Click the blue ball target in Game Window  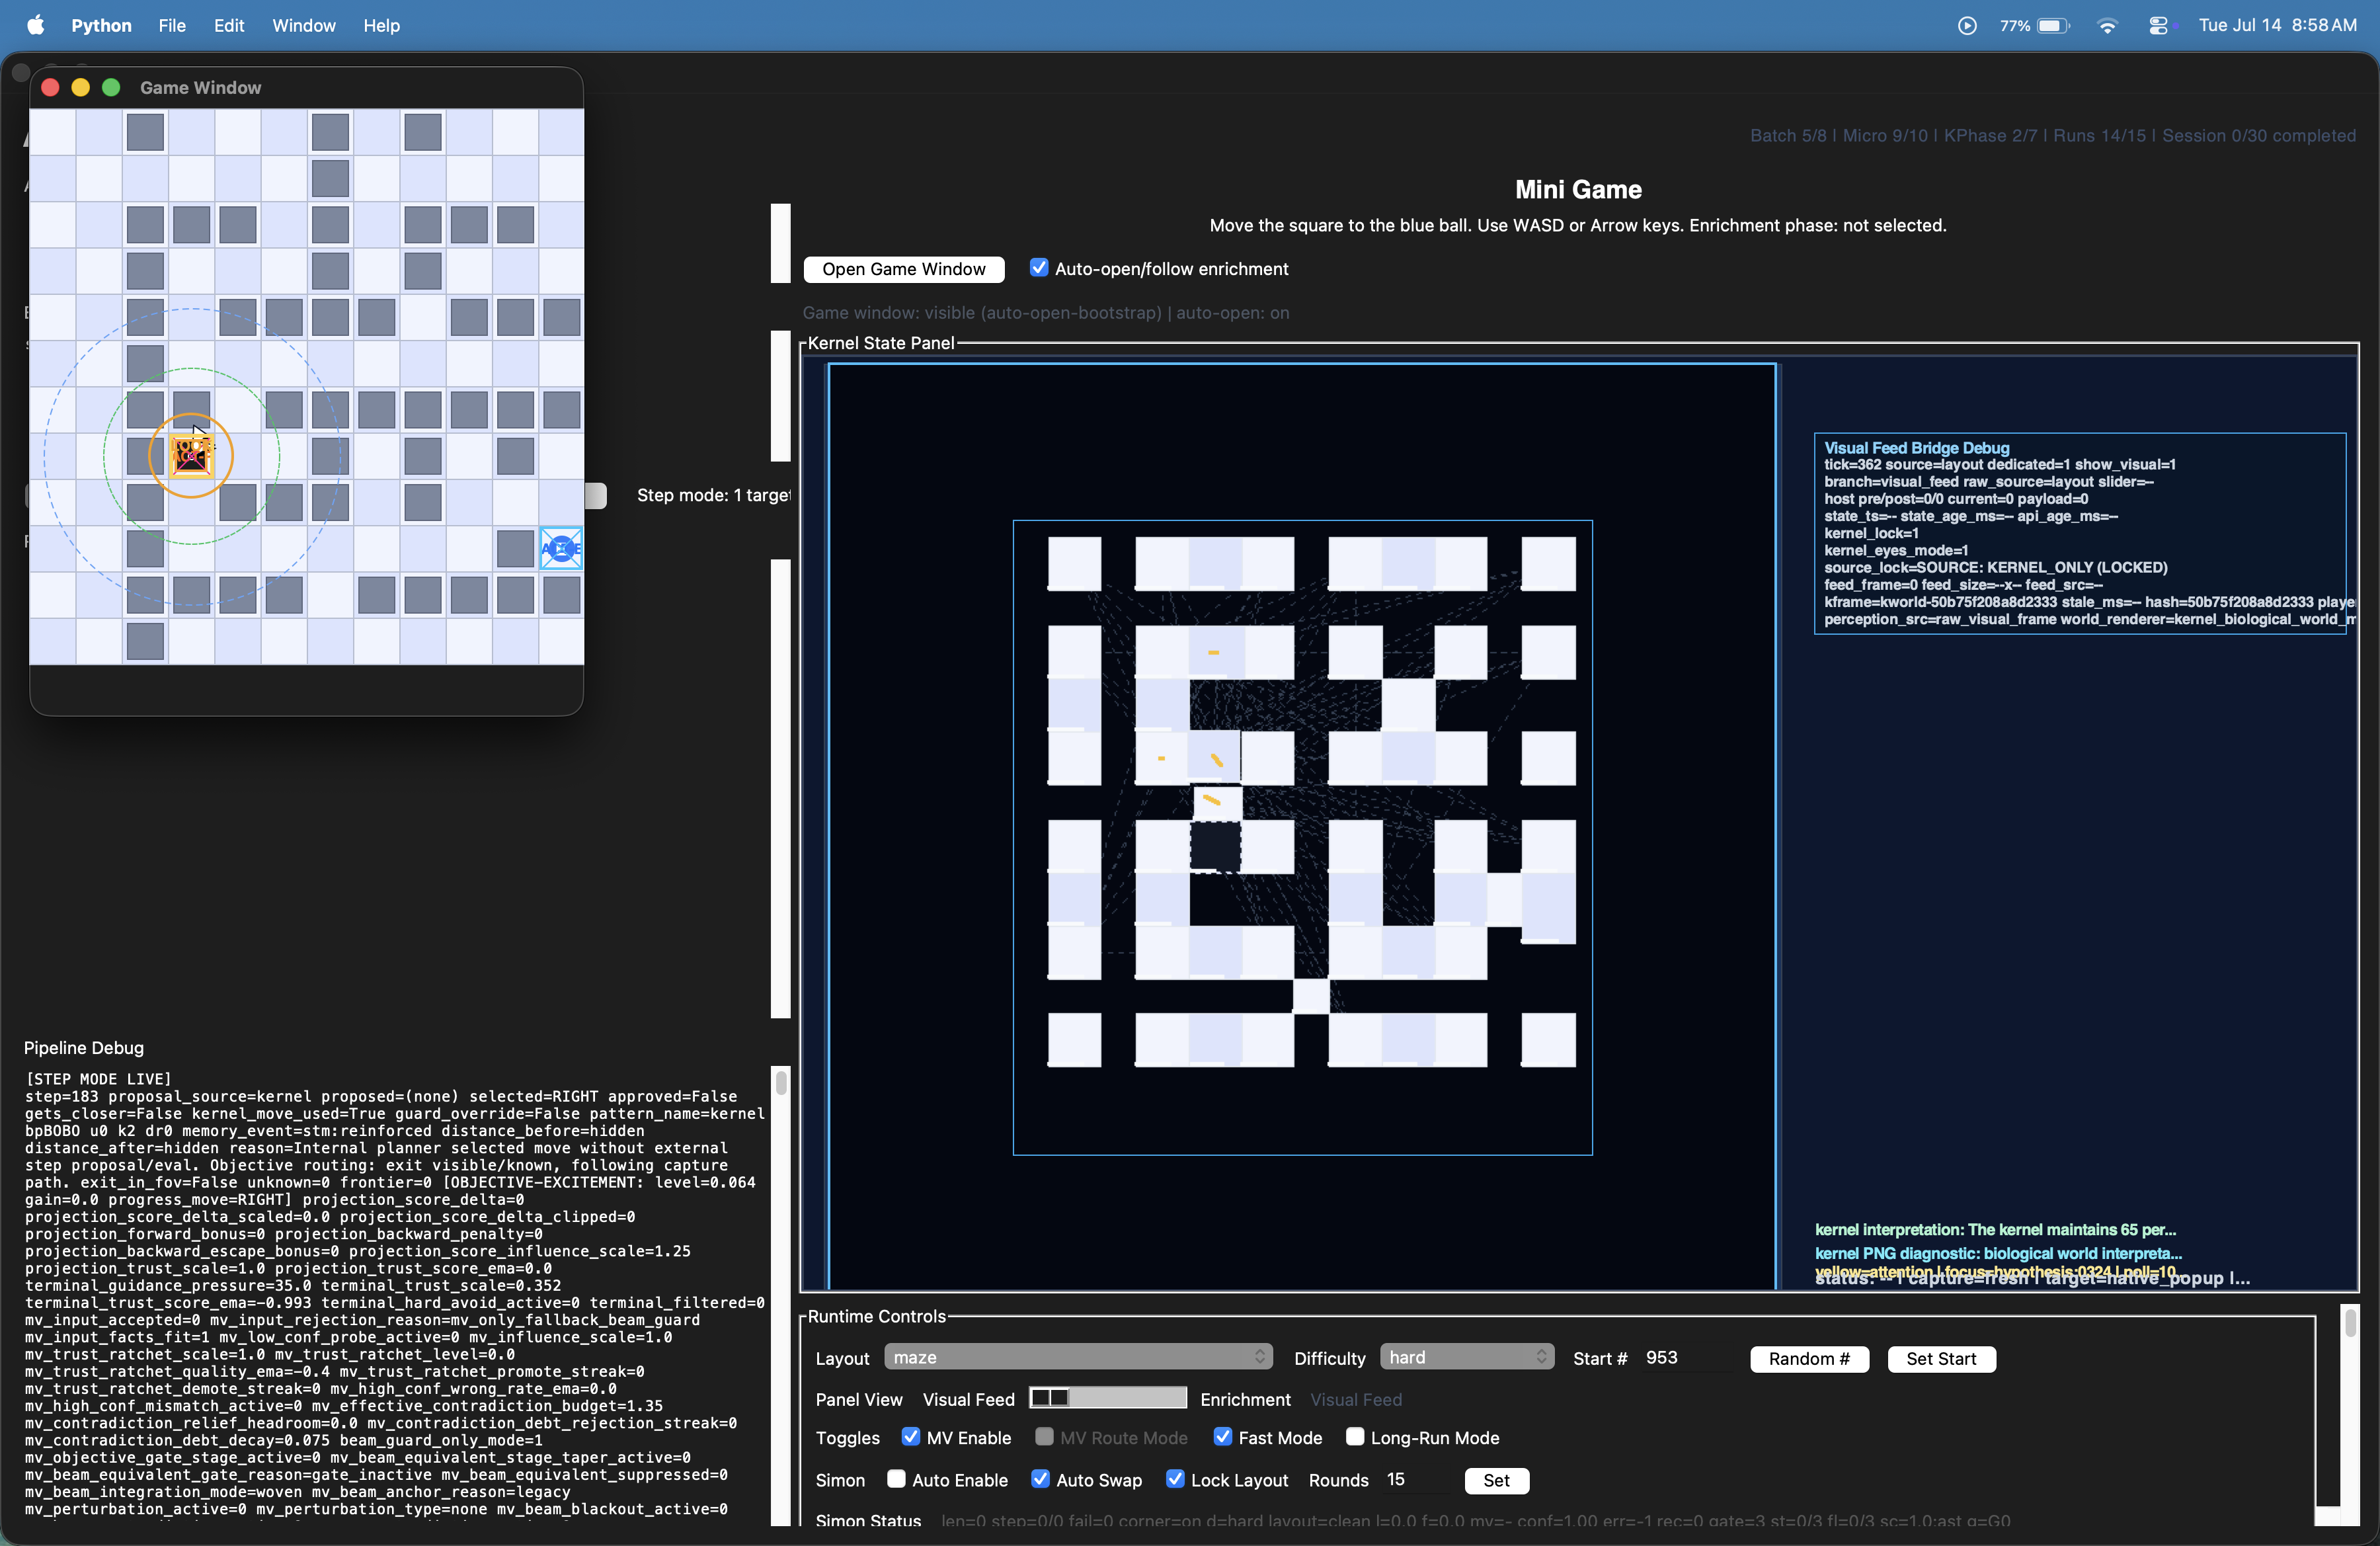click(x=561, y=548)
